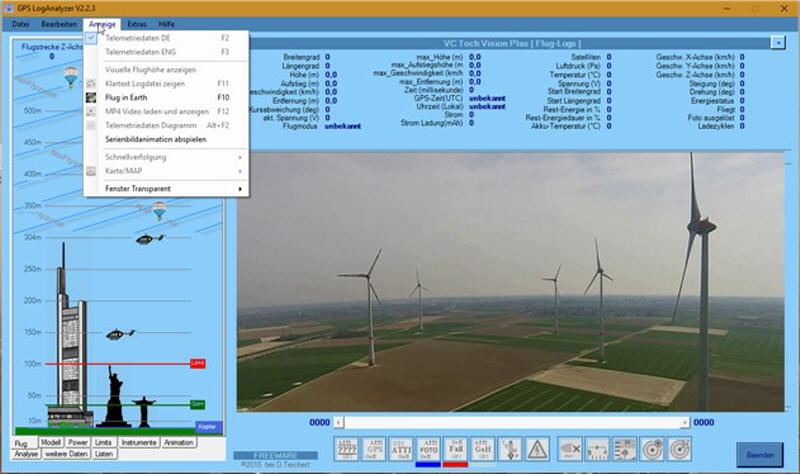Open the Extras menu
The width and height of the screenshot is (800, 474).
[x=137, y=24]
